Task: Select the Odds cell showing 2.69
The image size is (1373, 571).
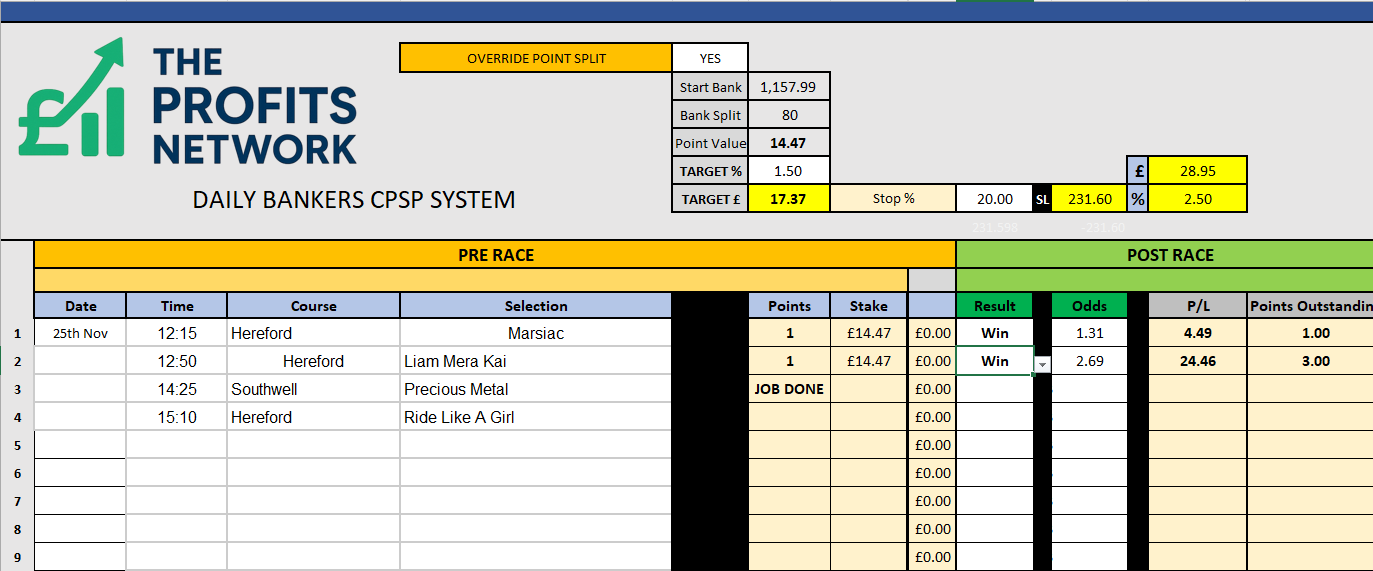Action: coord(1088,361)
